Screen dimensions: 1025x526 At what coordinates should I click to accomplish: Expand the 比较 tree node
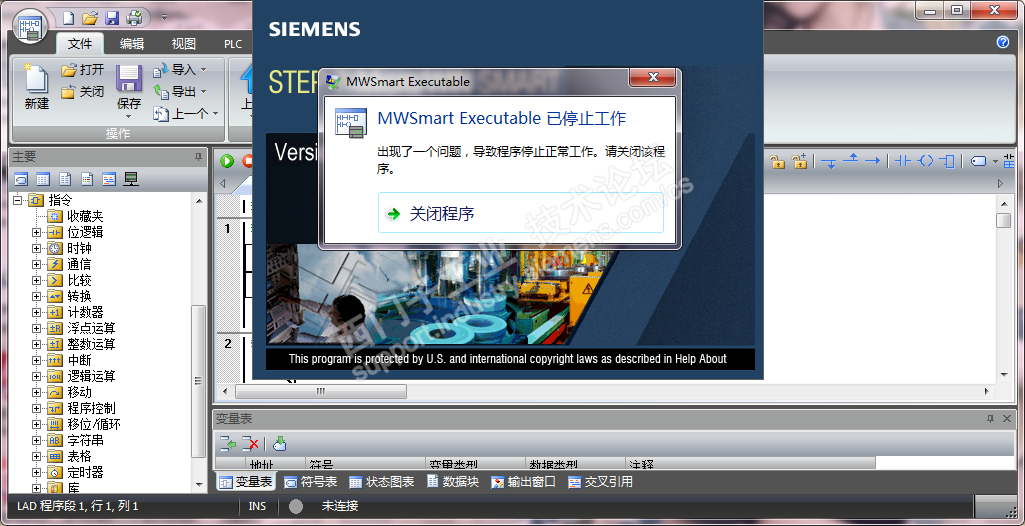[x=37, y=280]
